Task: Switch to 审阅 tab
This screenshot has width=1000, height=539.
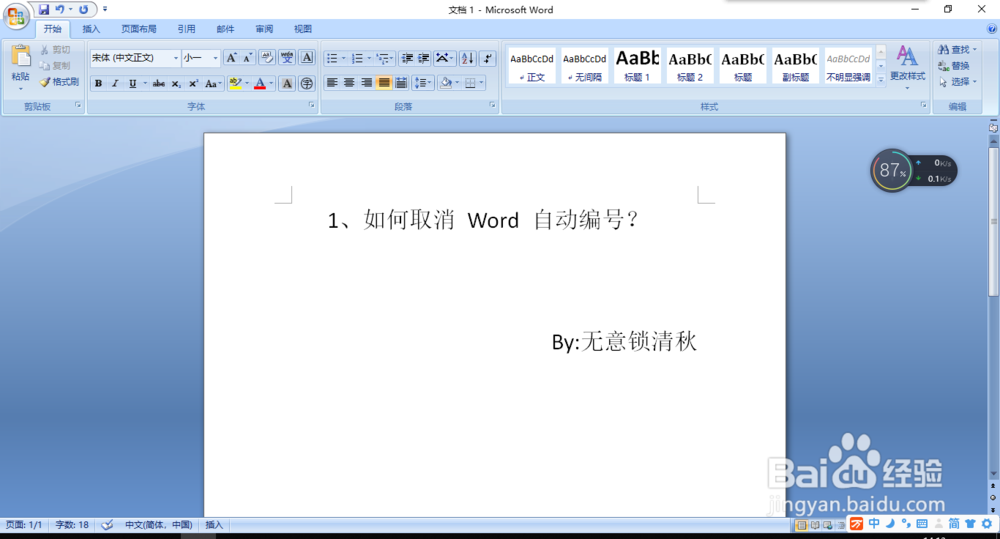Action: click(x=264, y=29)
